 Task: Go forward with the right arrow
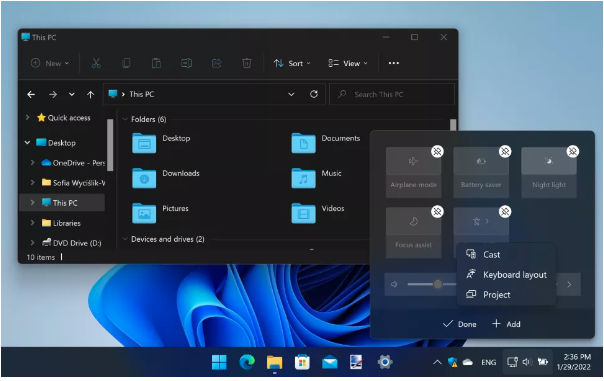pos(53,94)
